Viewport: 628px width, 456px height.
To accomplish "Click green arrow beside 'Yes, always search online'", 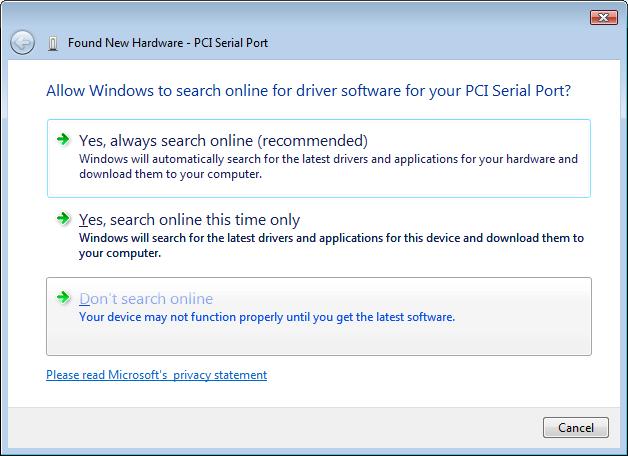I will 63,139.
